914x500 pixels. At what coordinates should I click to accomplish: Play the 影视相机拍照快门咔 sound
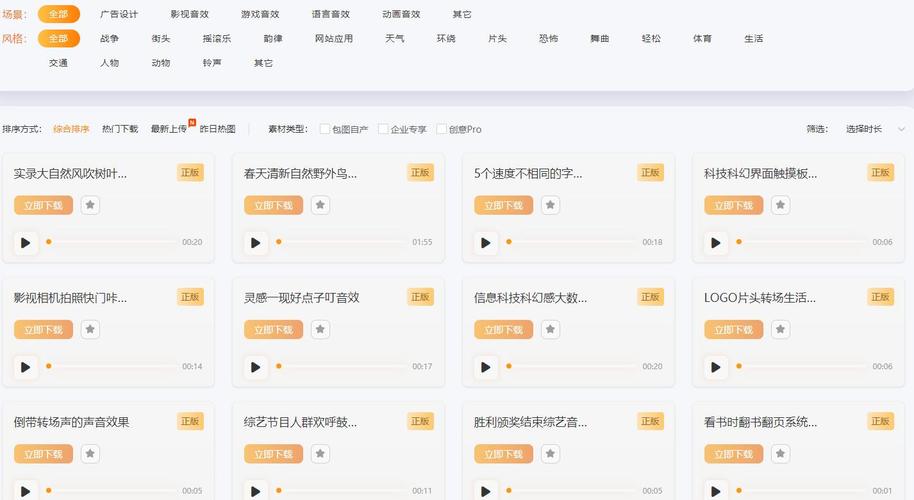[x=26, y=367]
